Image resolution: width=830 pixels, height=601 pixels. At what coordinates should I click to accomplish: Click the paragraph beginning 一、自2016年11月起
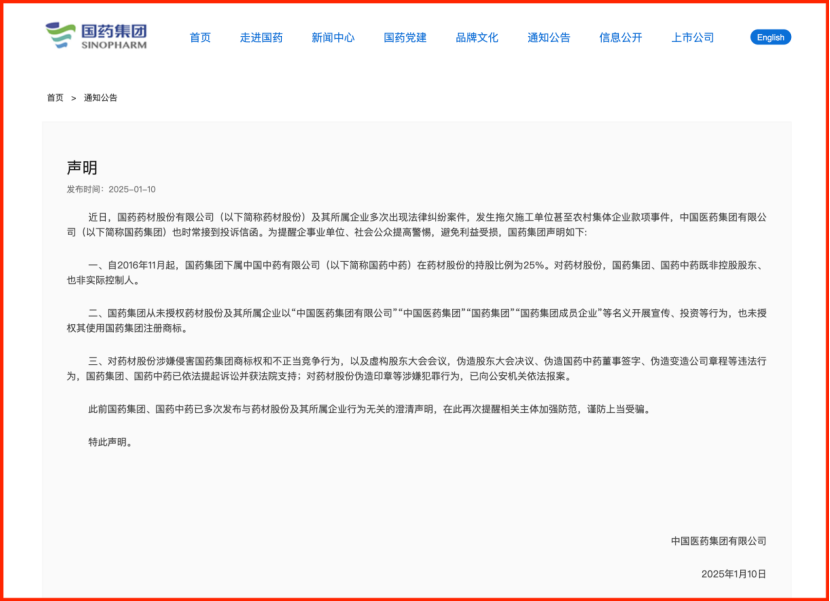[417, 273]
